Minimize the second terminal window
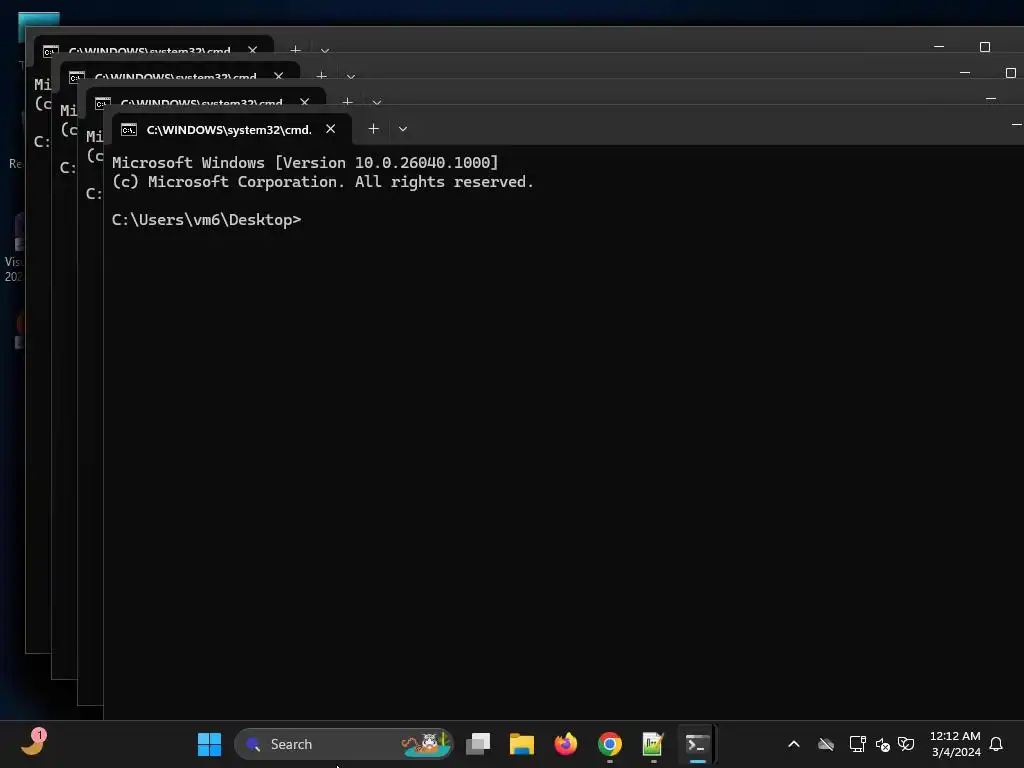 (991, 99)
